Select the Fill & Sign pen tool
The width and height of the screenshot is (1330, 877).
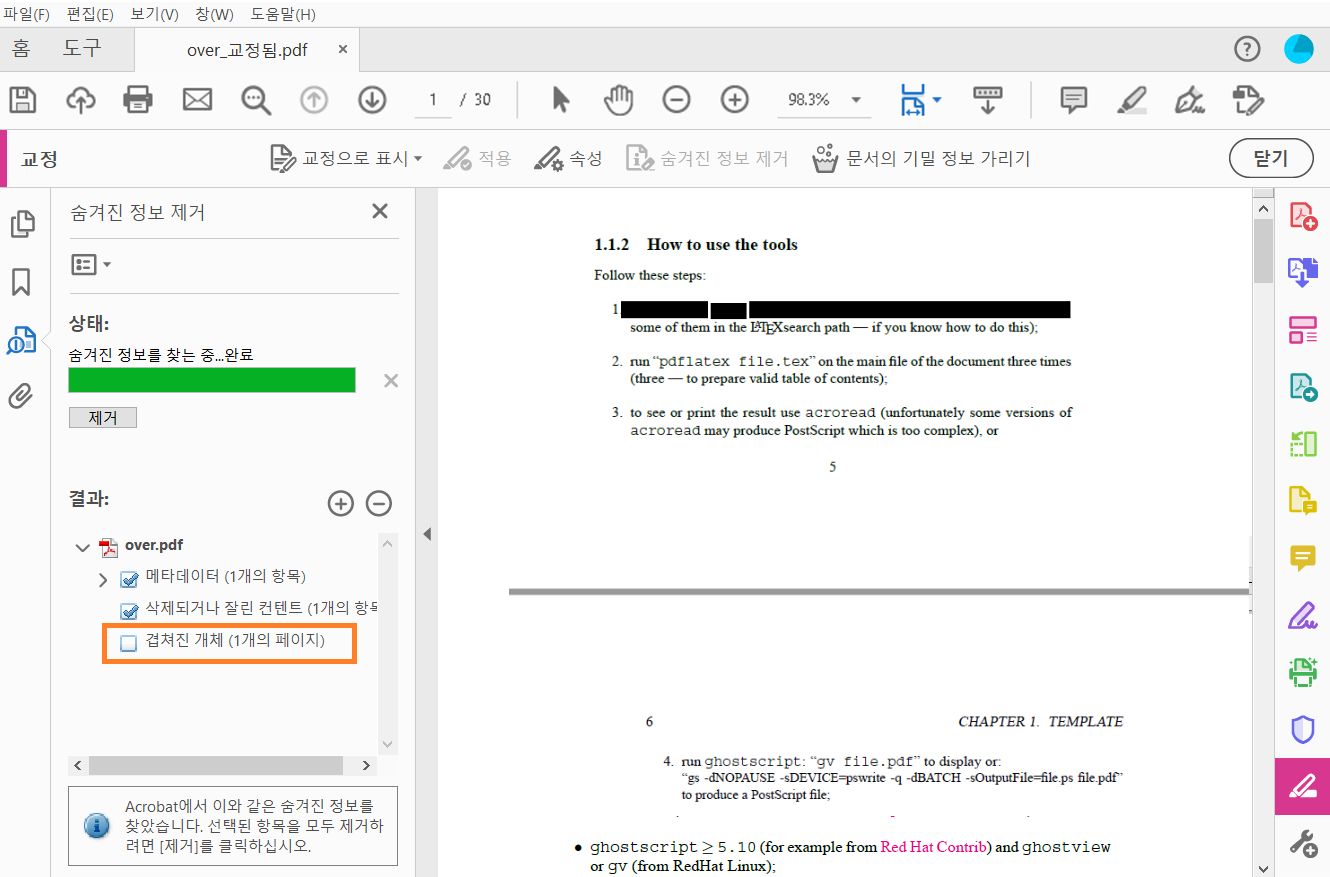tap(1302, 614)
